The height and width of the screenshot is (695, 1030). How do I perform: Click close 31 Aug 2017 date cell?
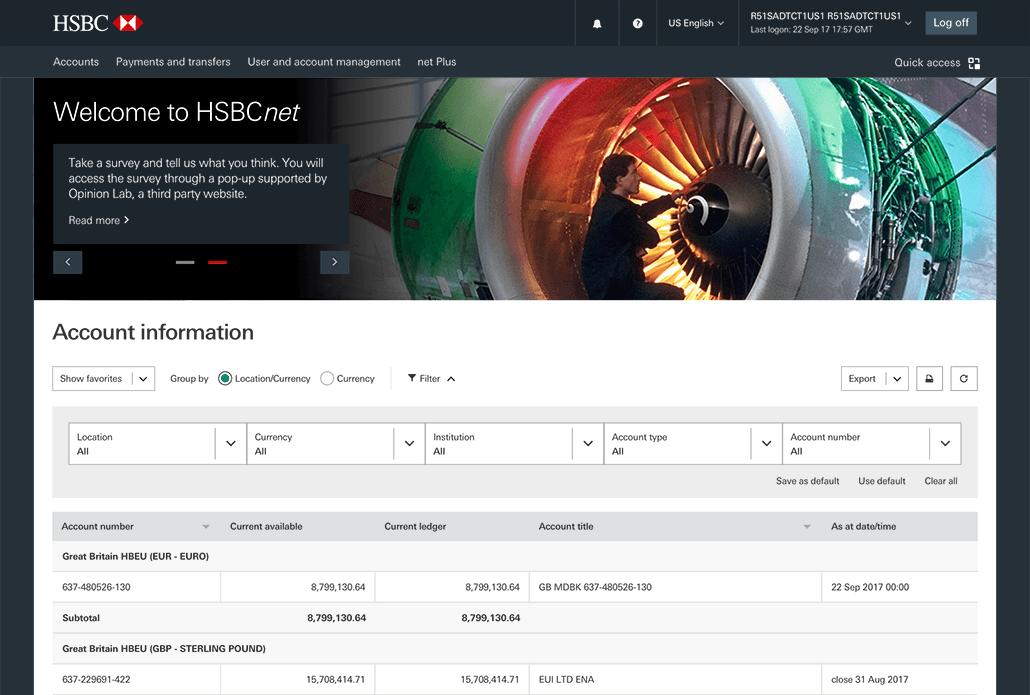870,679
